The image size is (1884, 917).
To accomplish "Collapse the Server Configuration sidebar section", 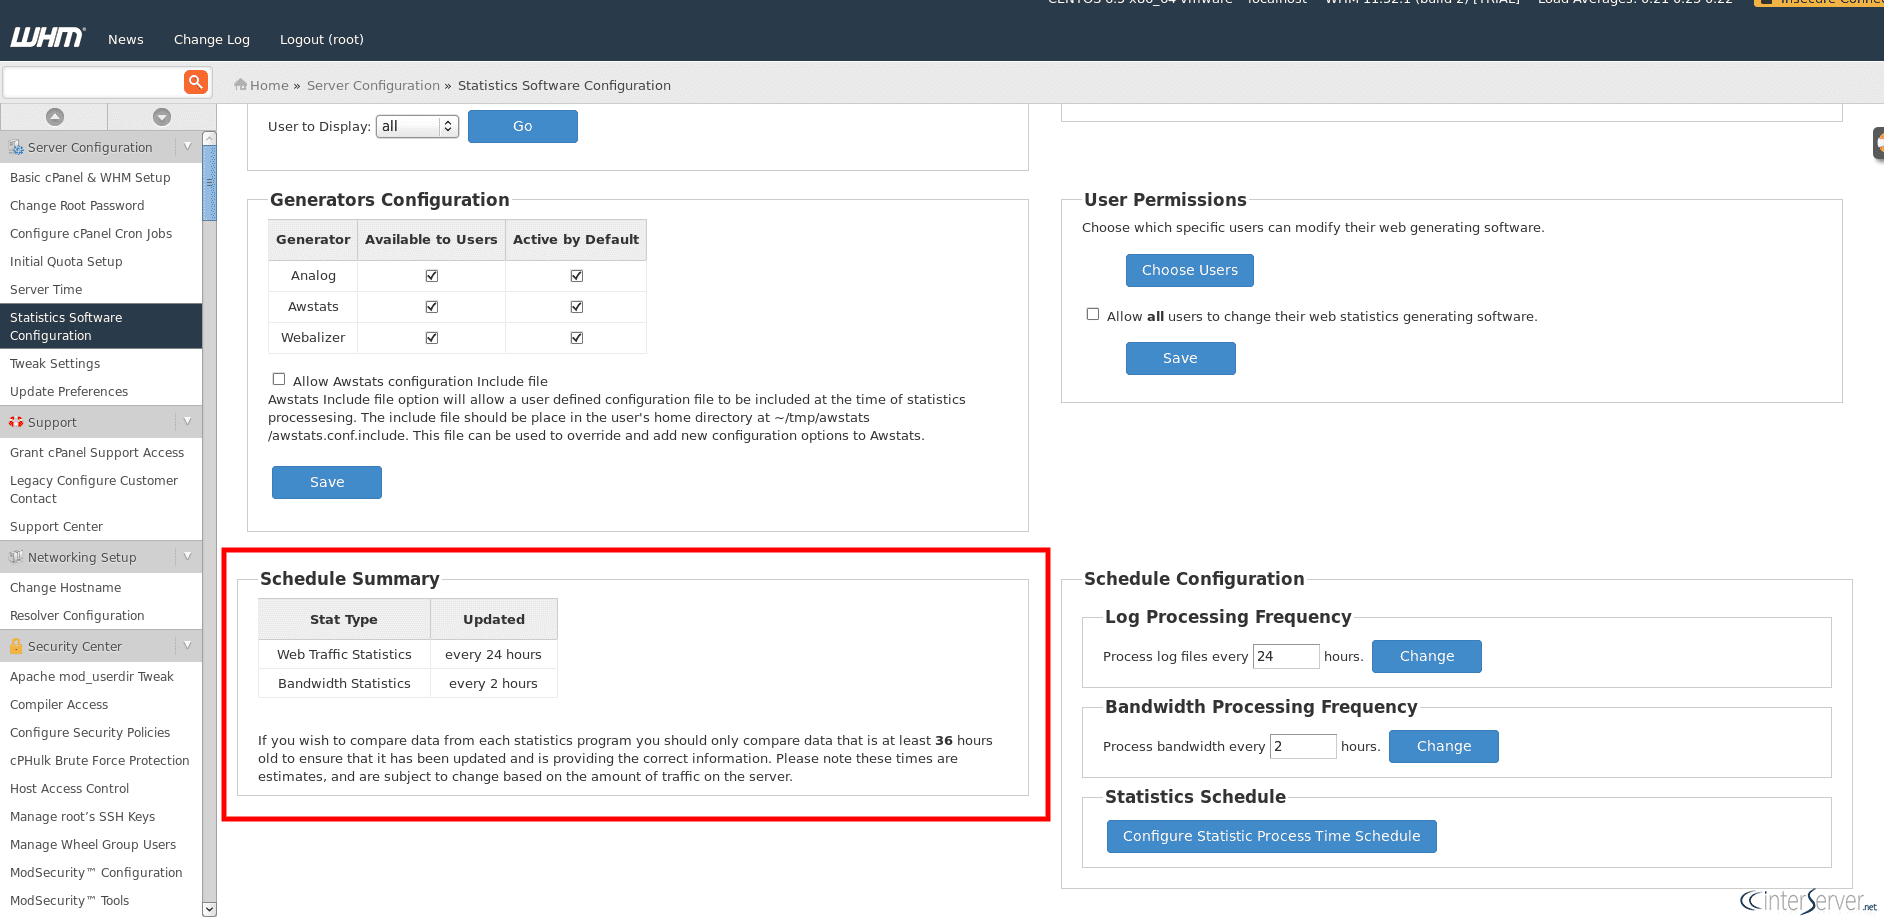I will (187, 146).
